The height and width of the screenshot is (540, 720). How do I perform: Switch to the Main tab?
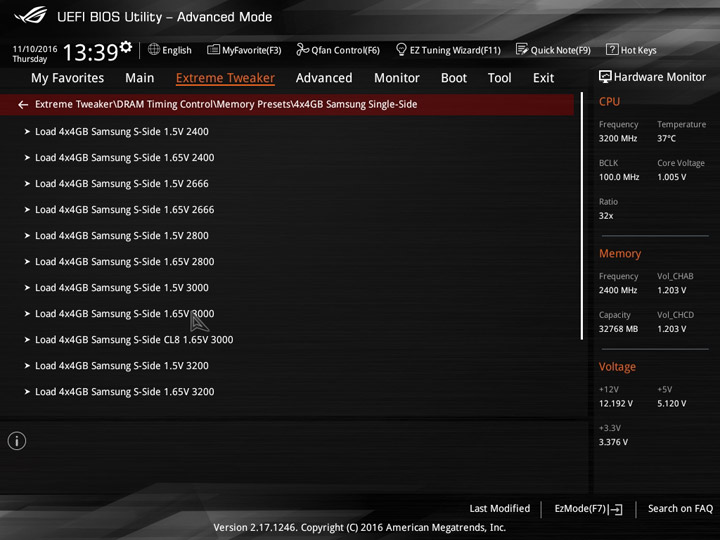tap(140, 78)
